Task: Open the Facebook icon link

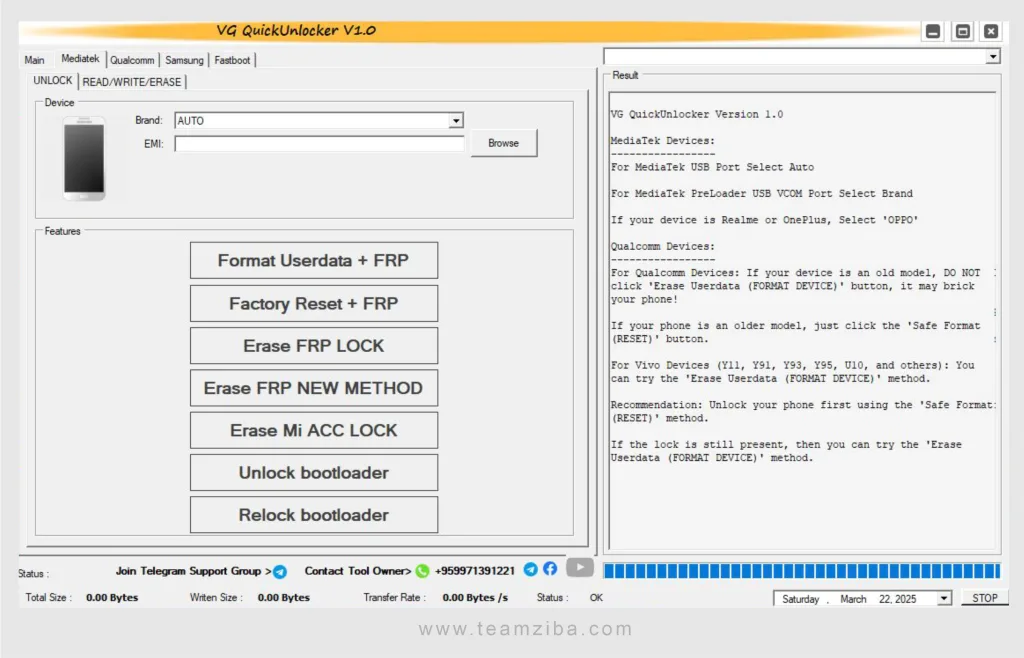Action: click(x=550, y=569)
